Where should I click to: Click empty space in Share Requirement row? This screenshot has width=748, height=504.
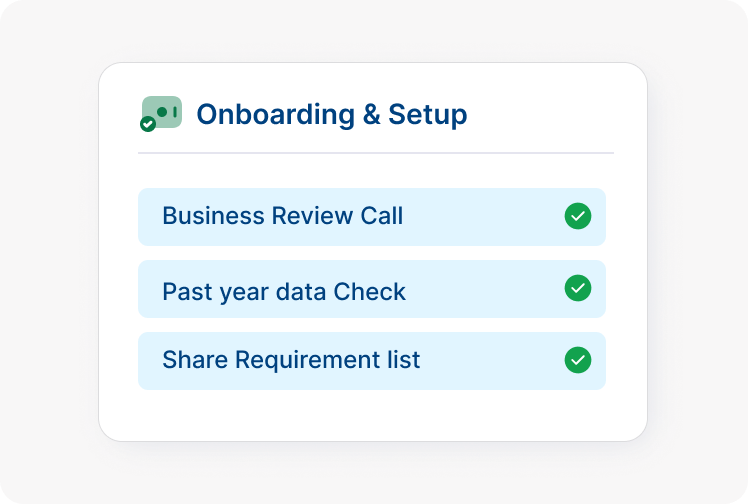pos(490,361)
